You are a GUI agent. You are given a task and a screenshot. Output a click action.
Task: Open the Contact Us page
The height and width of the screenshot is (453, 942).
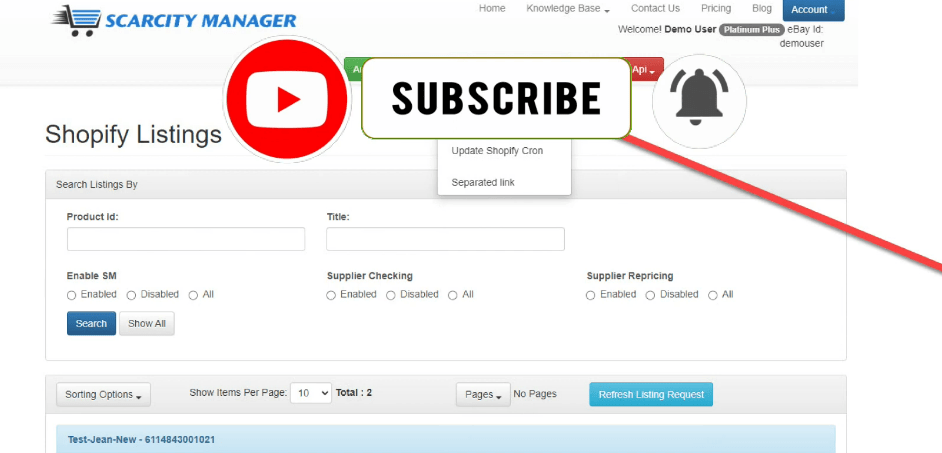[x=655, y=8]
